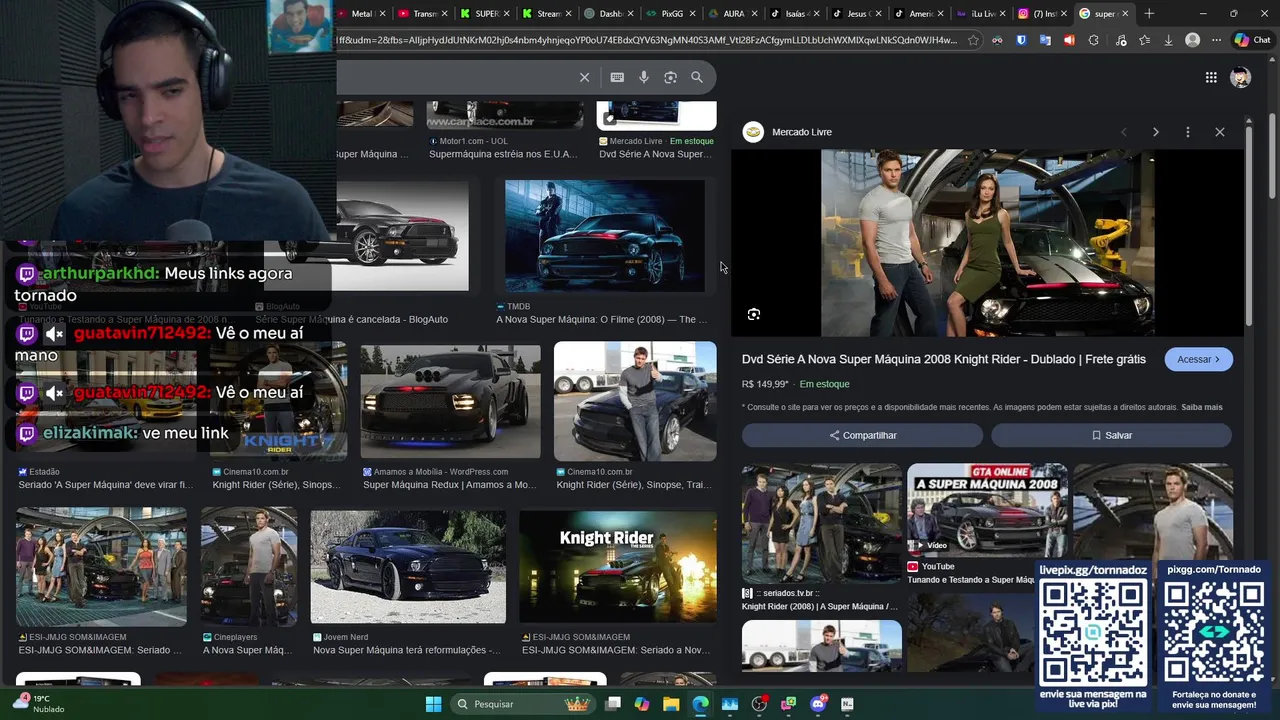Open Discord from the taskbar
The height and width of the screenshot is (720, 1280).
[818, 704]
